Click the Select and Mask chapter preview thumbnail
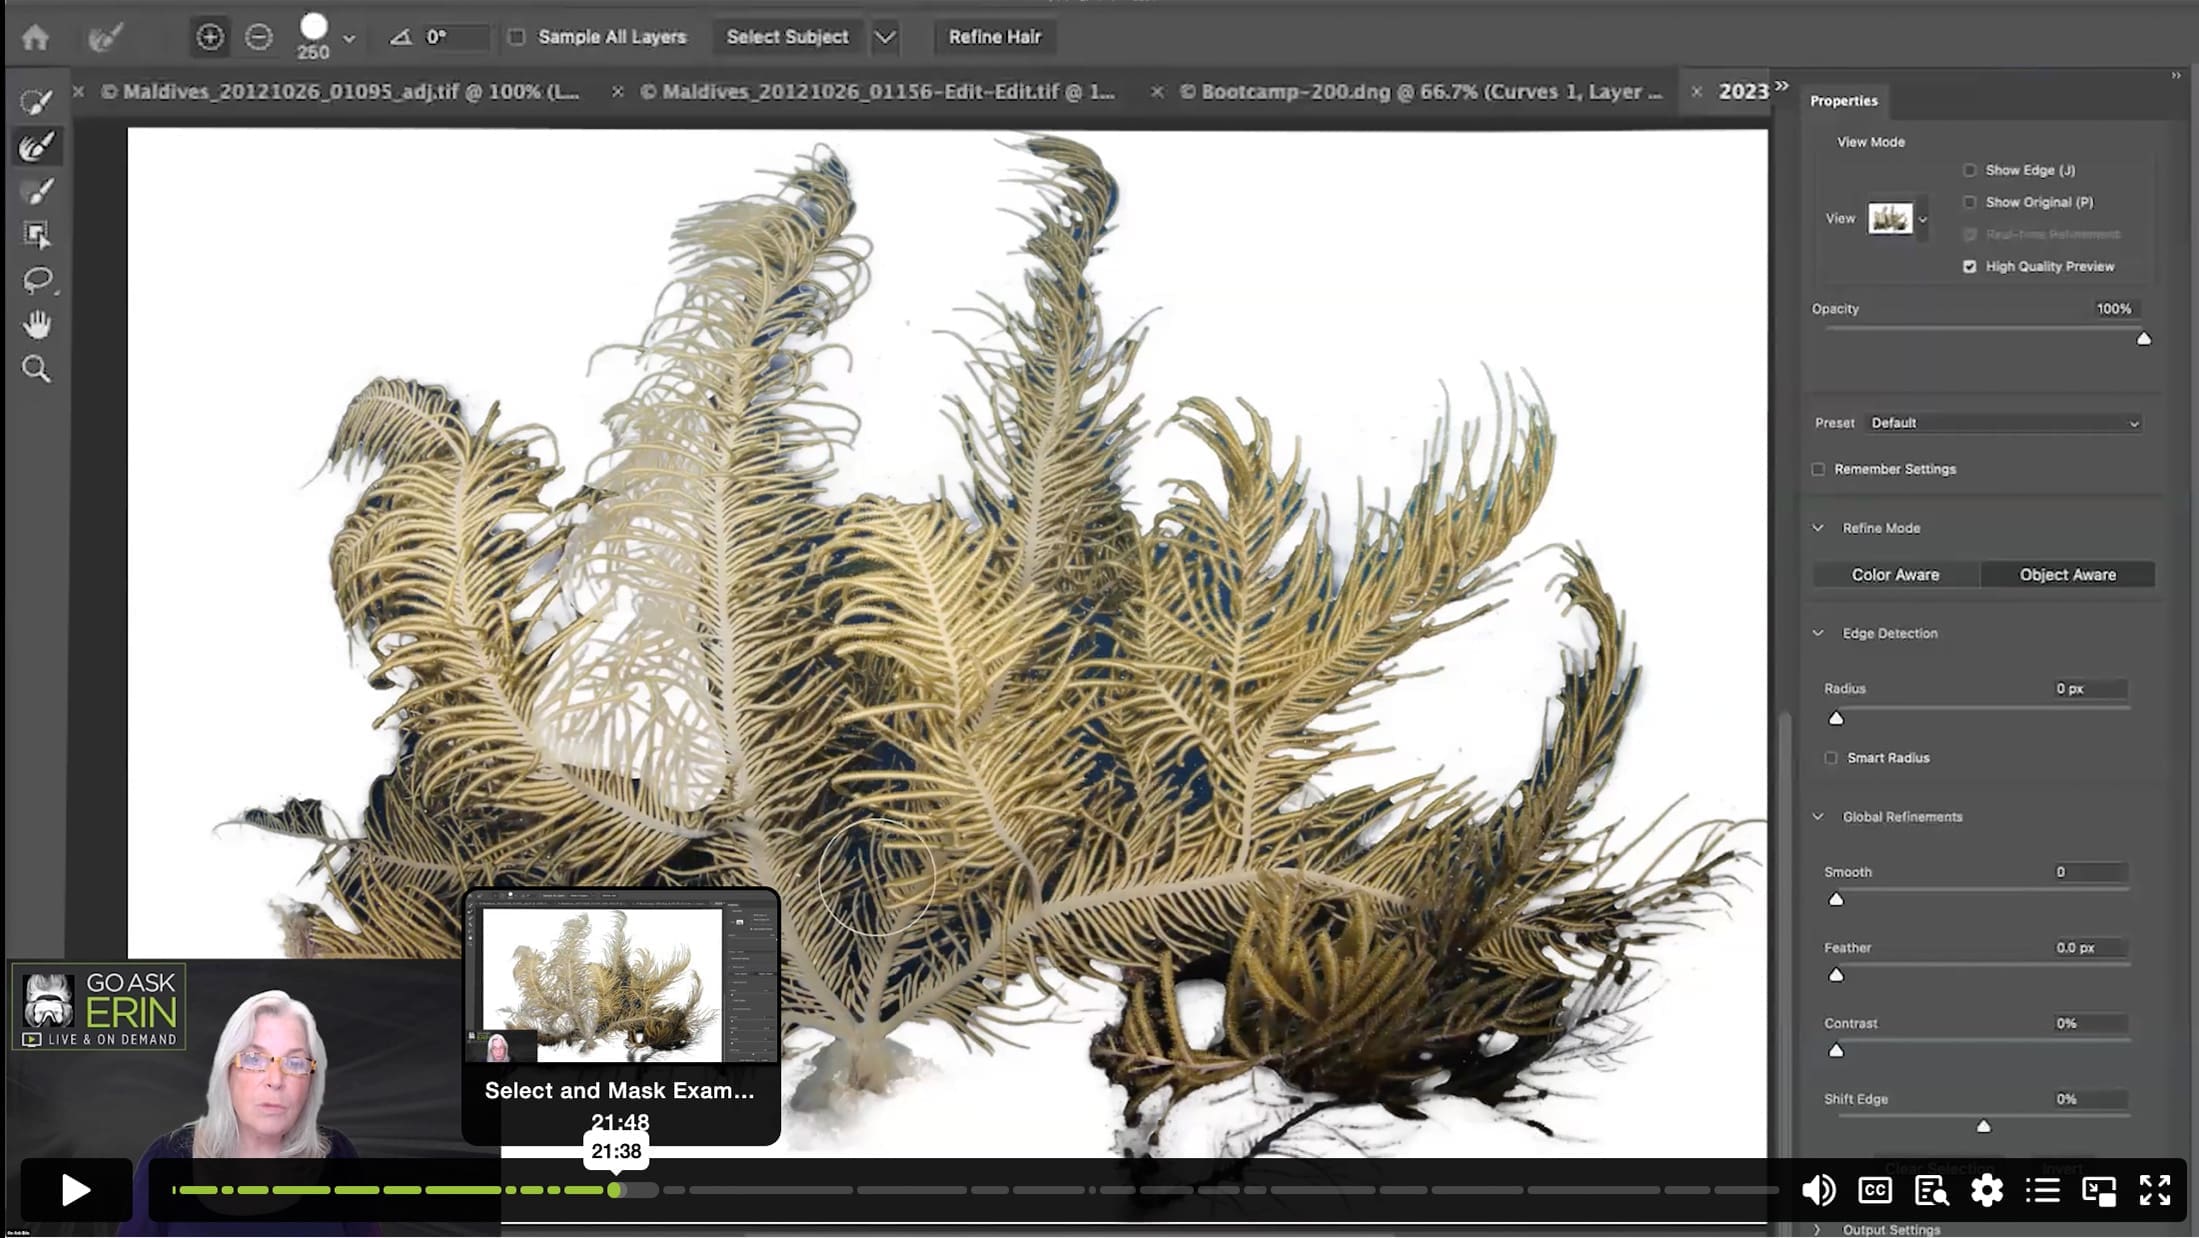Screen dimensions: 2199x1238 620,976
